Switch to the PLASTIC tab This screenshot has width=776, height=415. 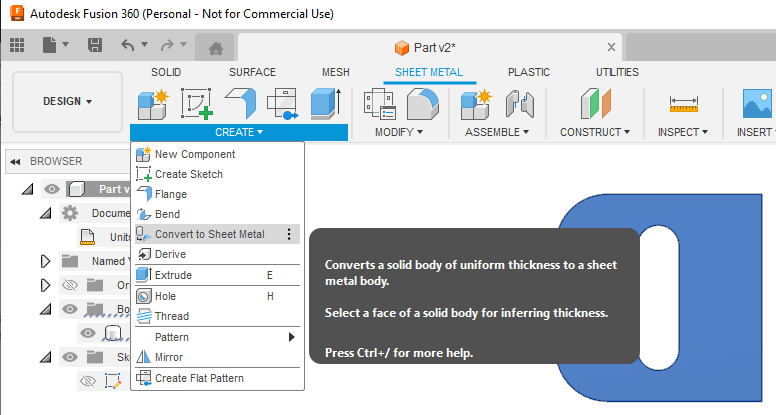click(x=529, y=72)
